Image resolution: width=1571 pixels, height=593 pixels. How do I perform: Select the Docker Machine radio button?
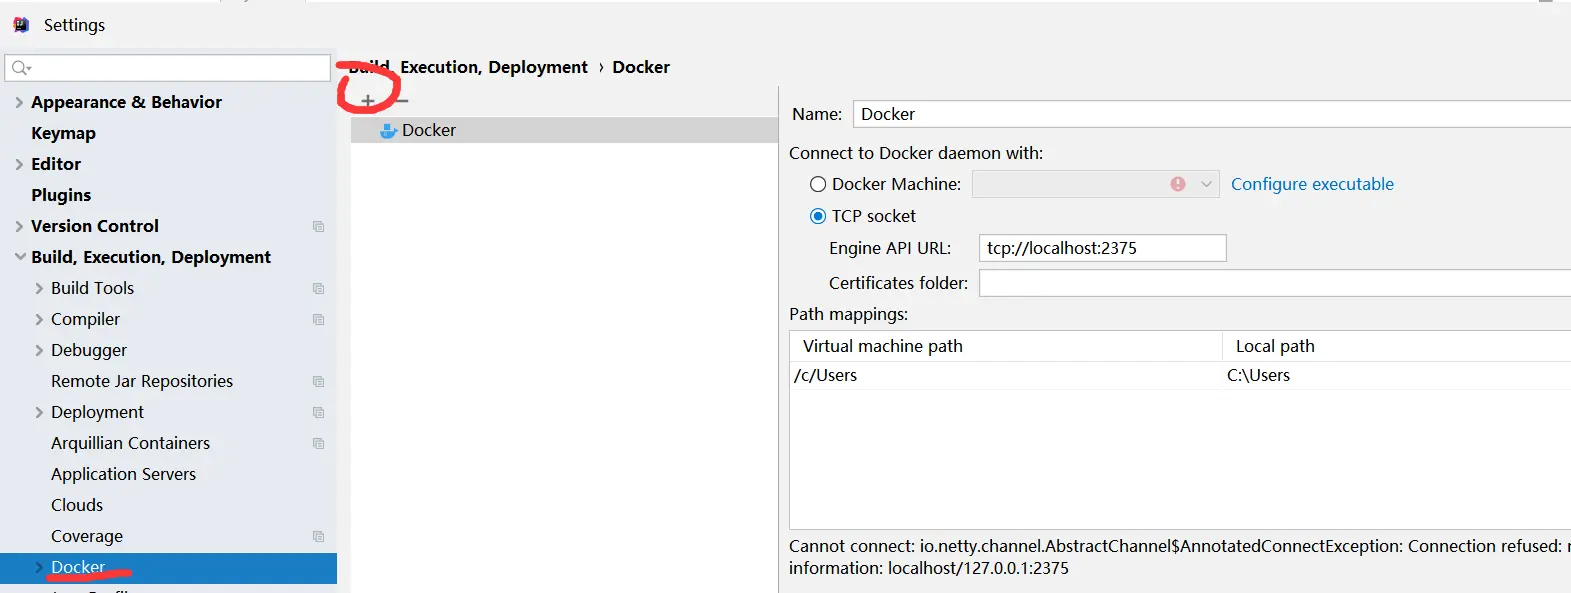point(818,184)
